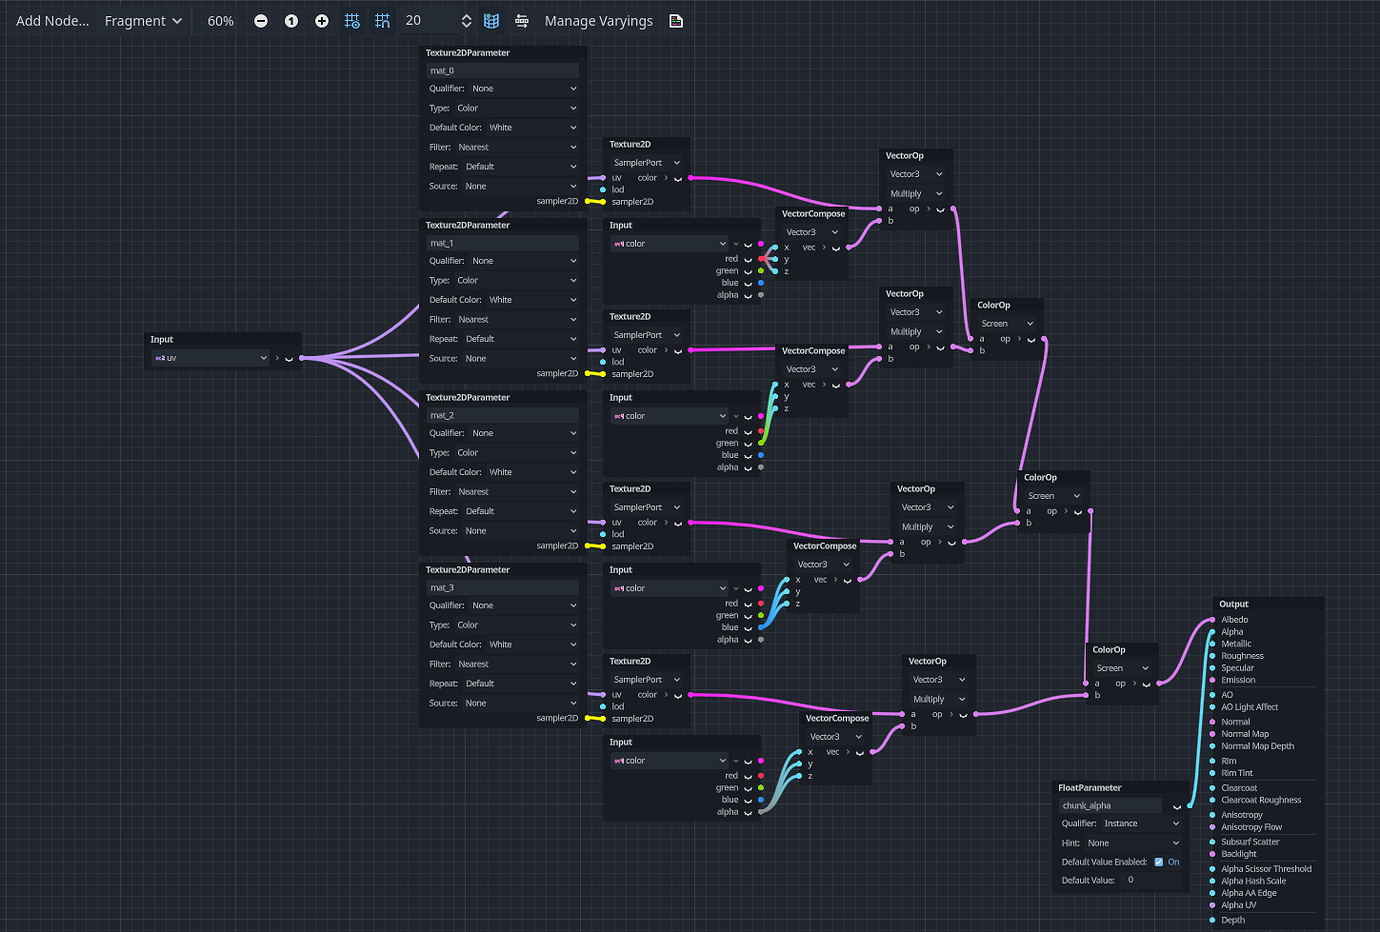Click the Manage Varyings button
1380x932 pixels.
pos(598,20)
